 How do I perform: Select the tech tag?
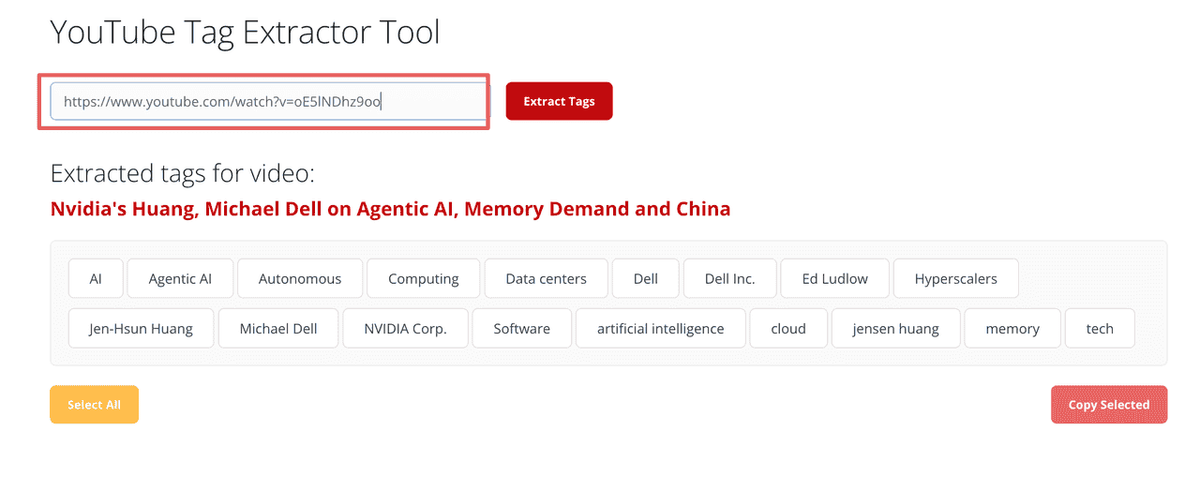(1100, 328)
